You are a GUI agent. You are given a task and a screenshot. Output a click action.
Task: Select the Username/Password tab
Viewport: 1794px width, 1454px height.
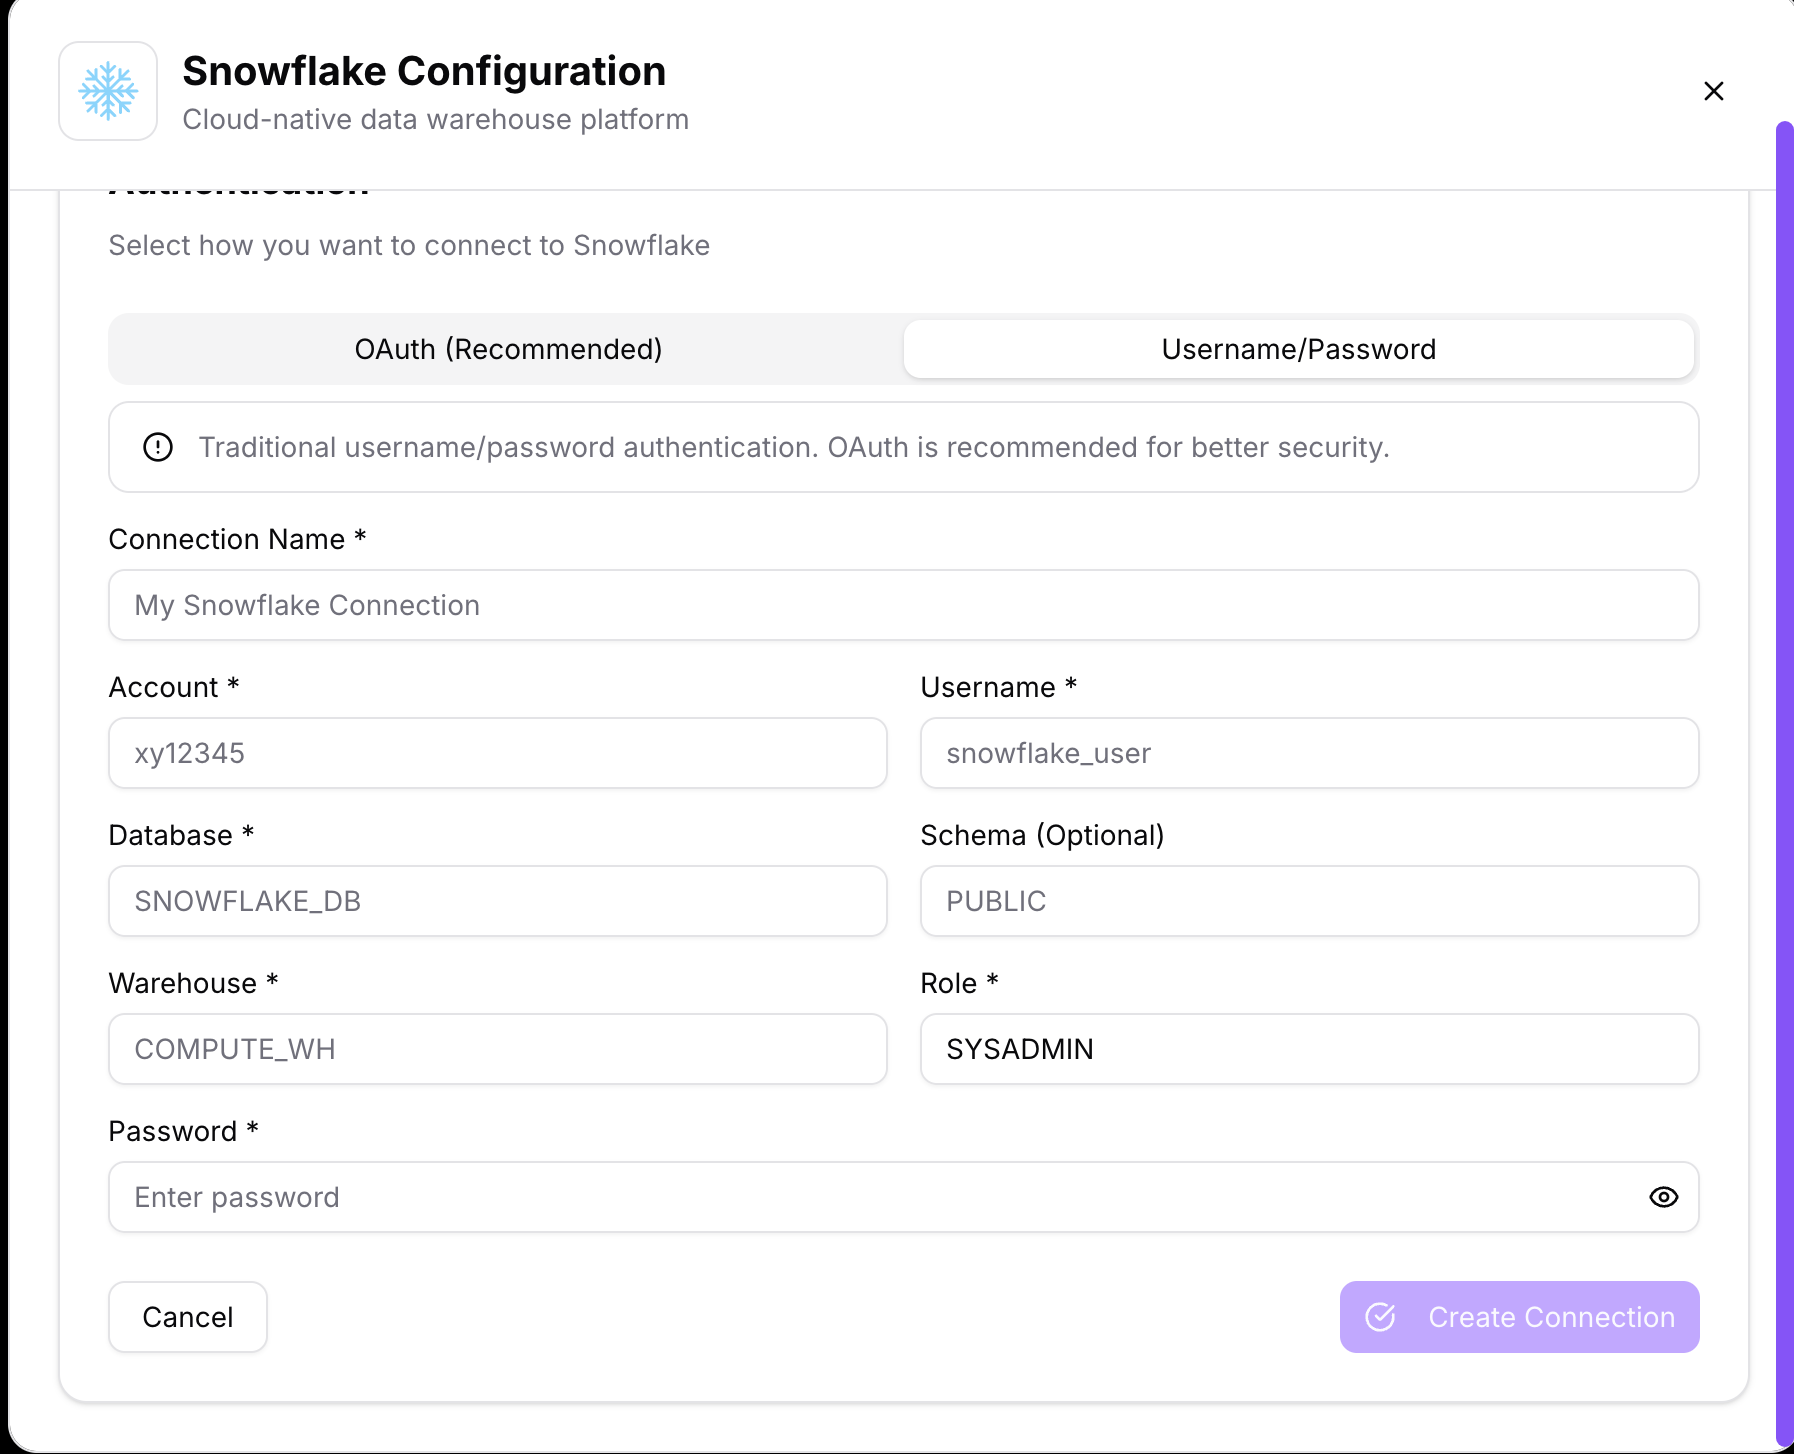tap(1298, 349)
